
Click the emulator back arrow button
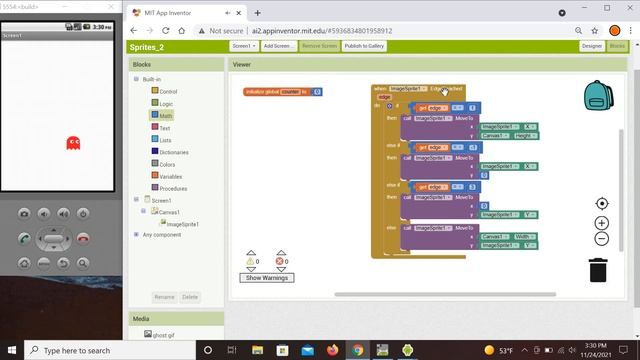point(63,263)
